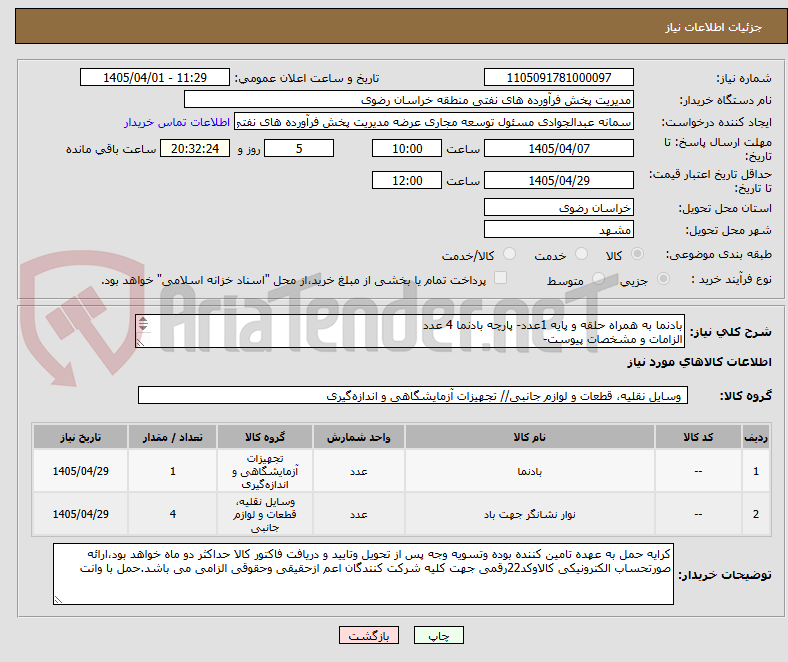This screenshot has width=788, height=662.
Task: Select the خدمت radio button
Action: (x=581, y=254)
